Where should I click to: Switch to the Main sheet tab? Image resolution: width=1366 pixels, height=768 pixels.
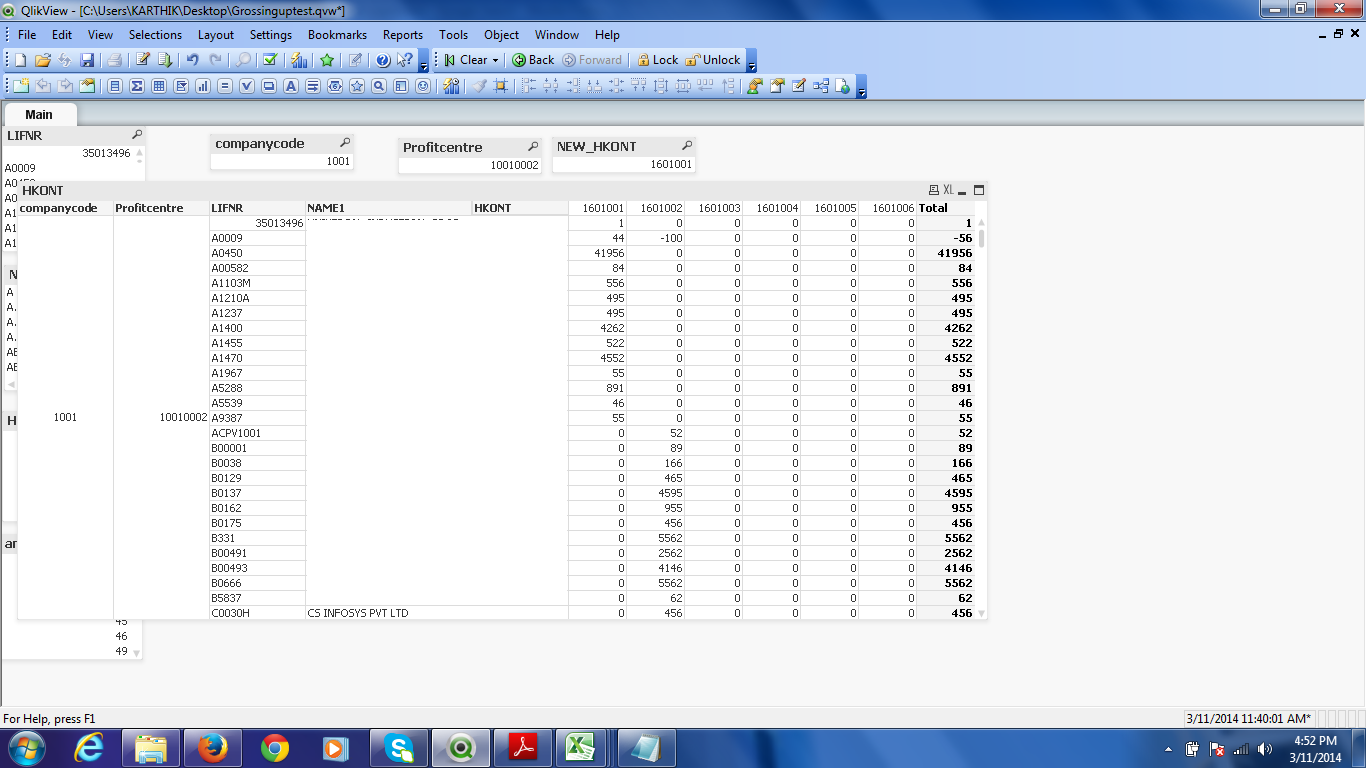click(39, 114)
